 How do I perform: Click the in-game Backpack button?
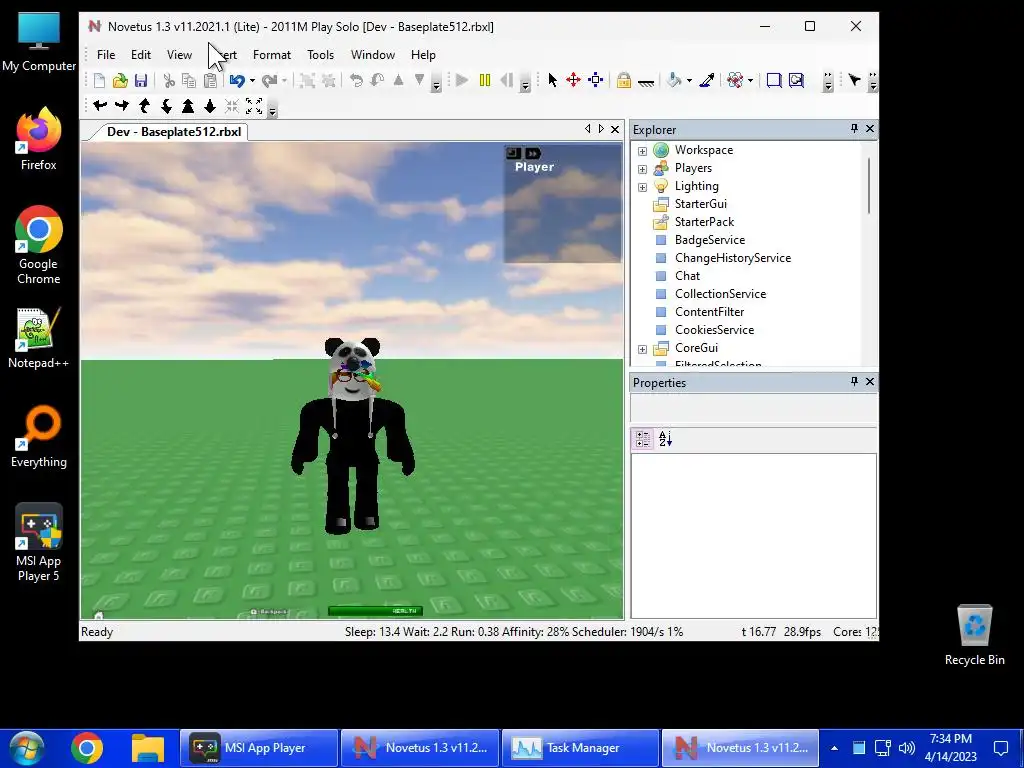click(269, 612)
